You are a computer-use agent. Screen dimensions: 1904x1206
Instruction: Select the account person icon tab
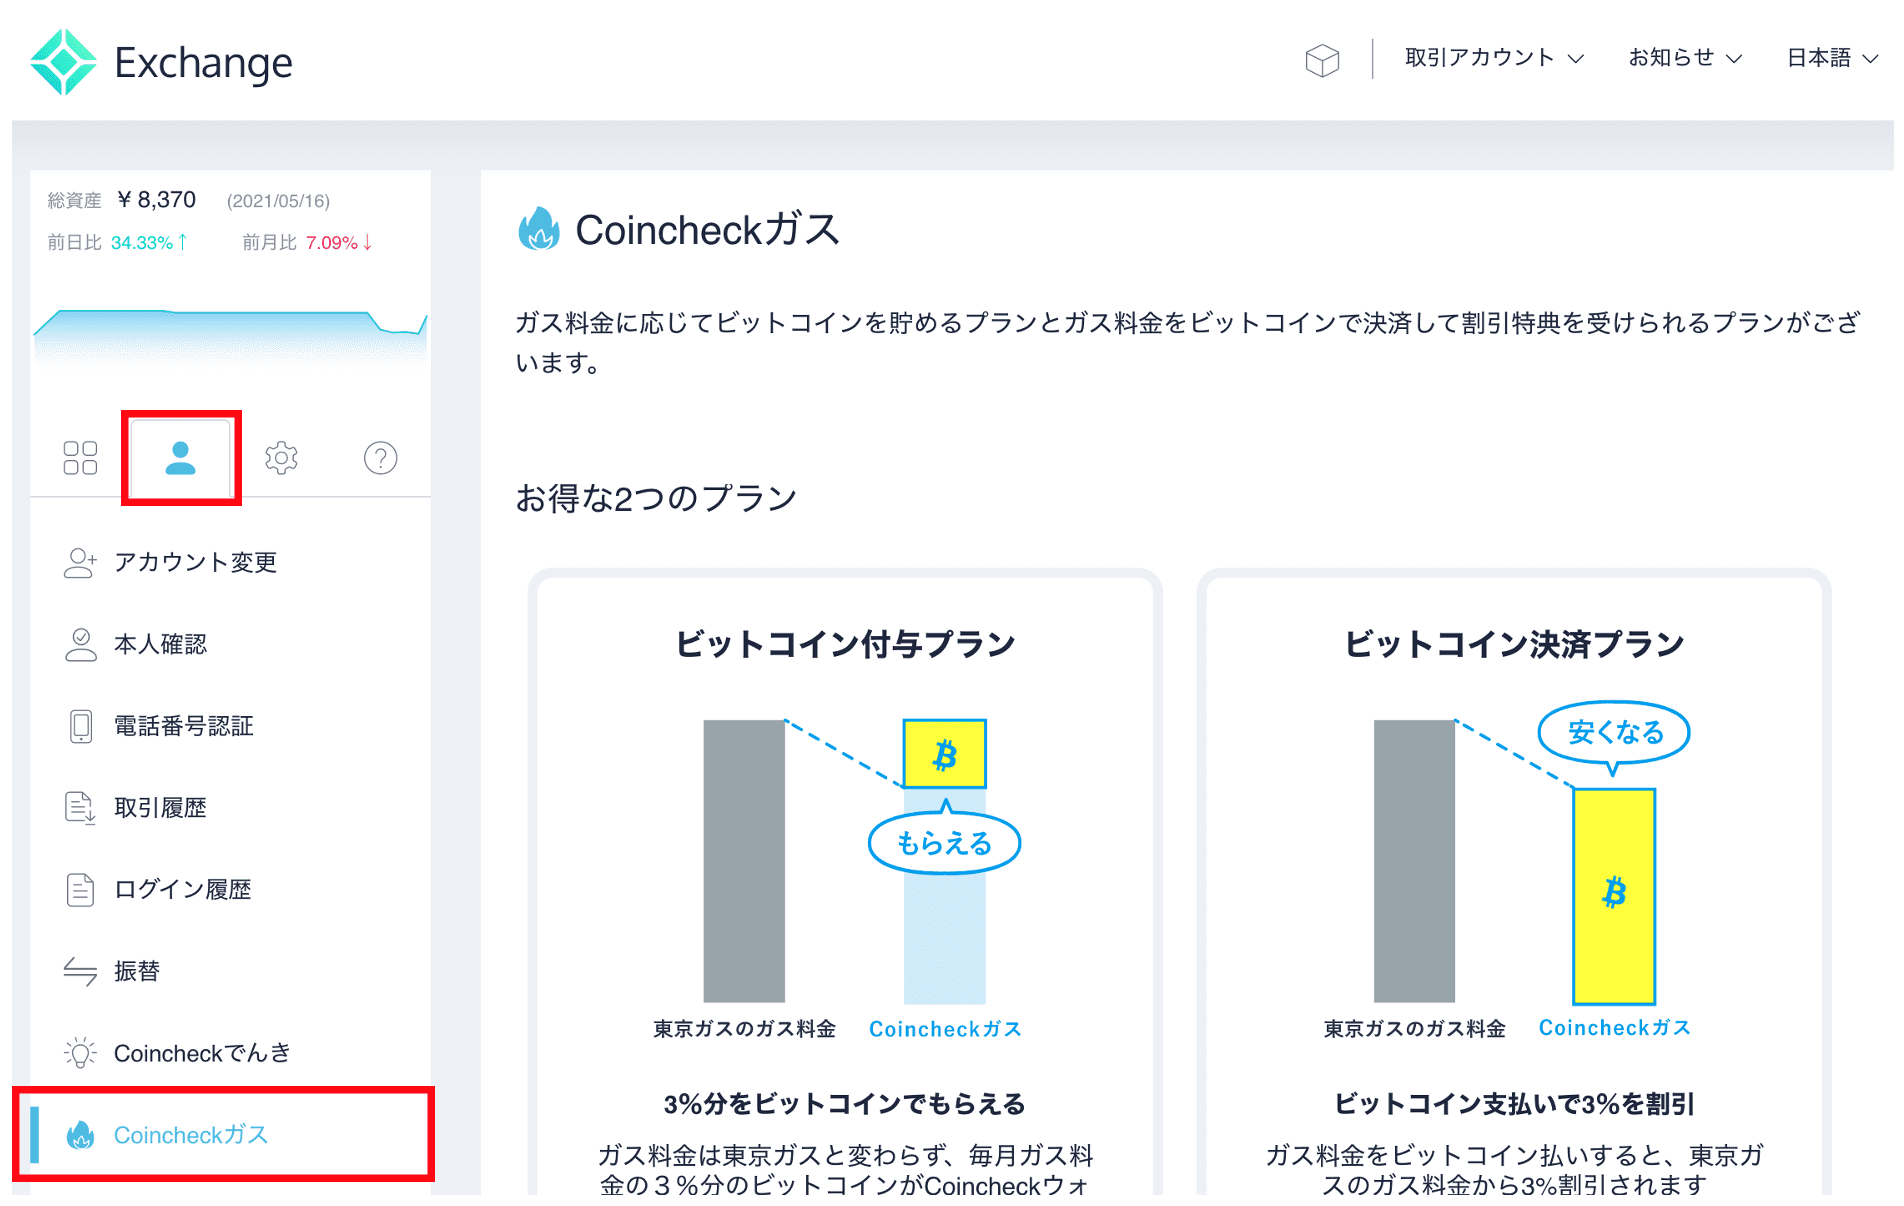(x=181, y=458)
